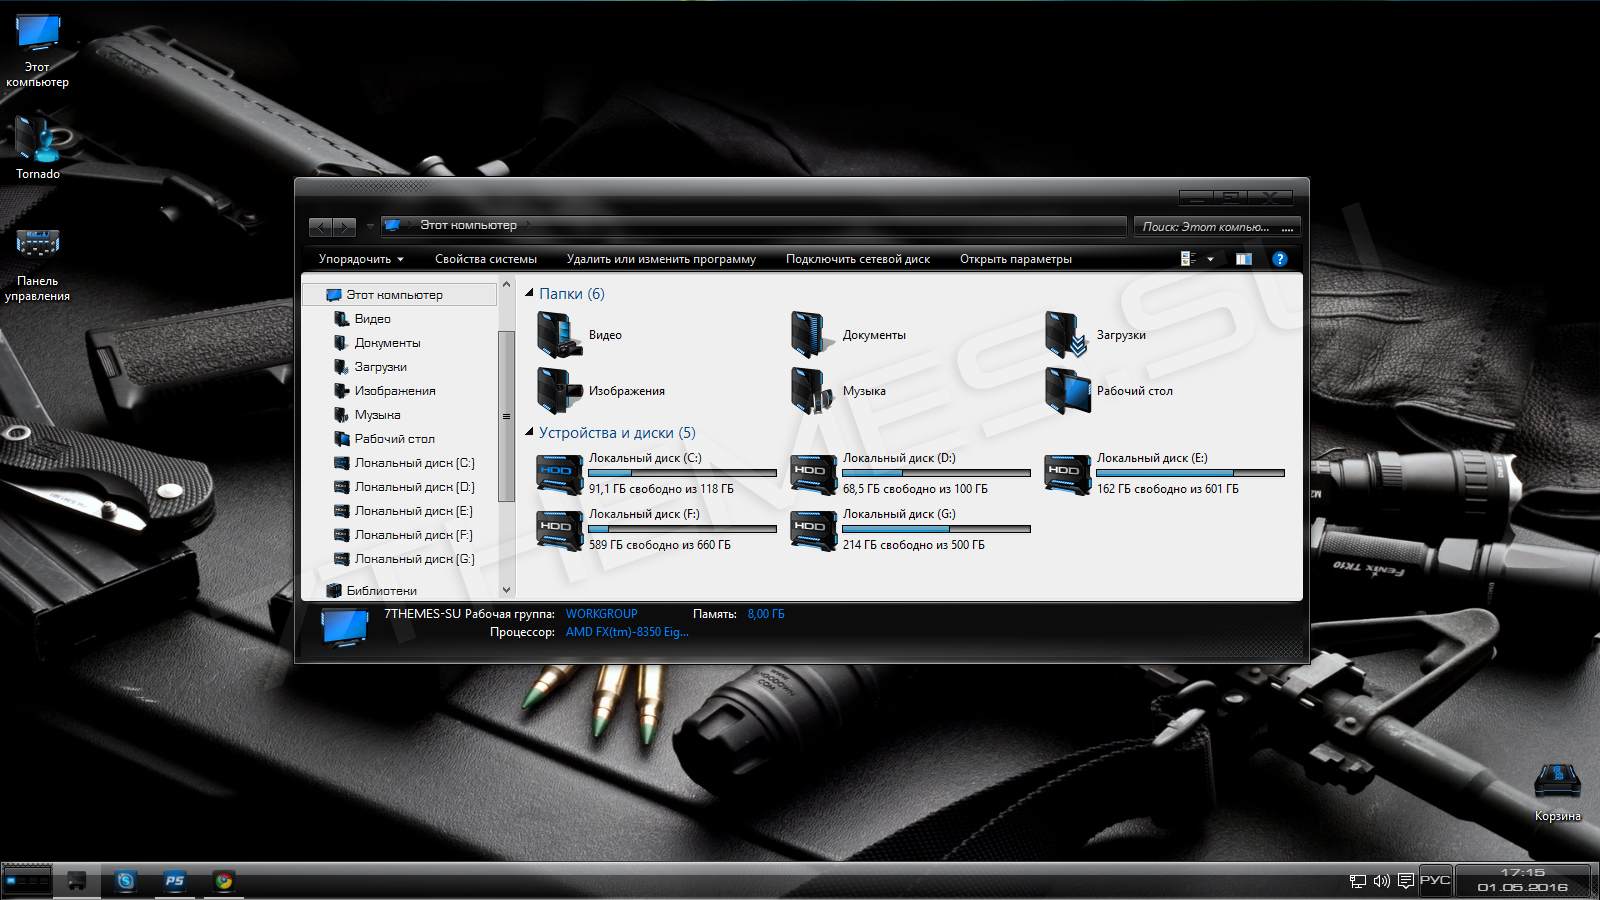Expand the path chevron after Этот компьютер in the address bar

click(x=528, y=226)
